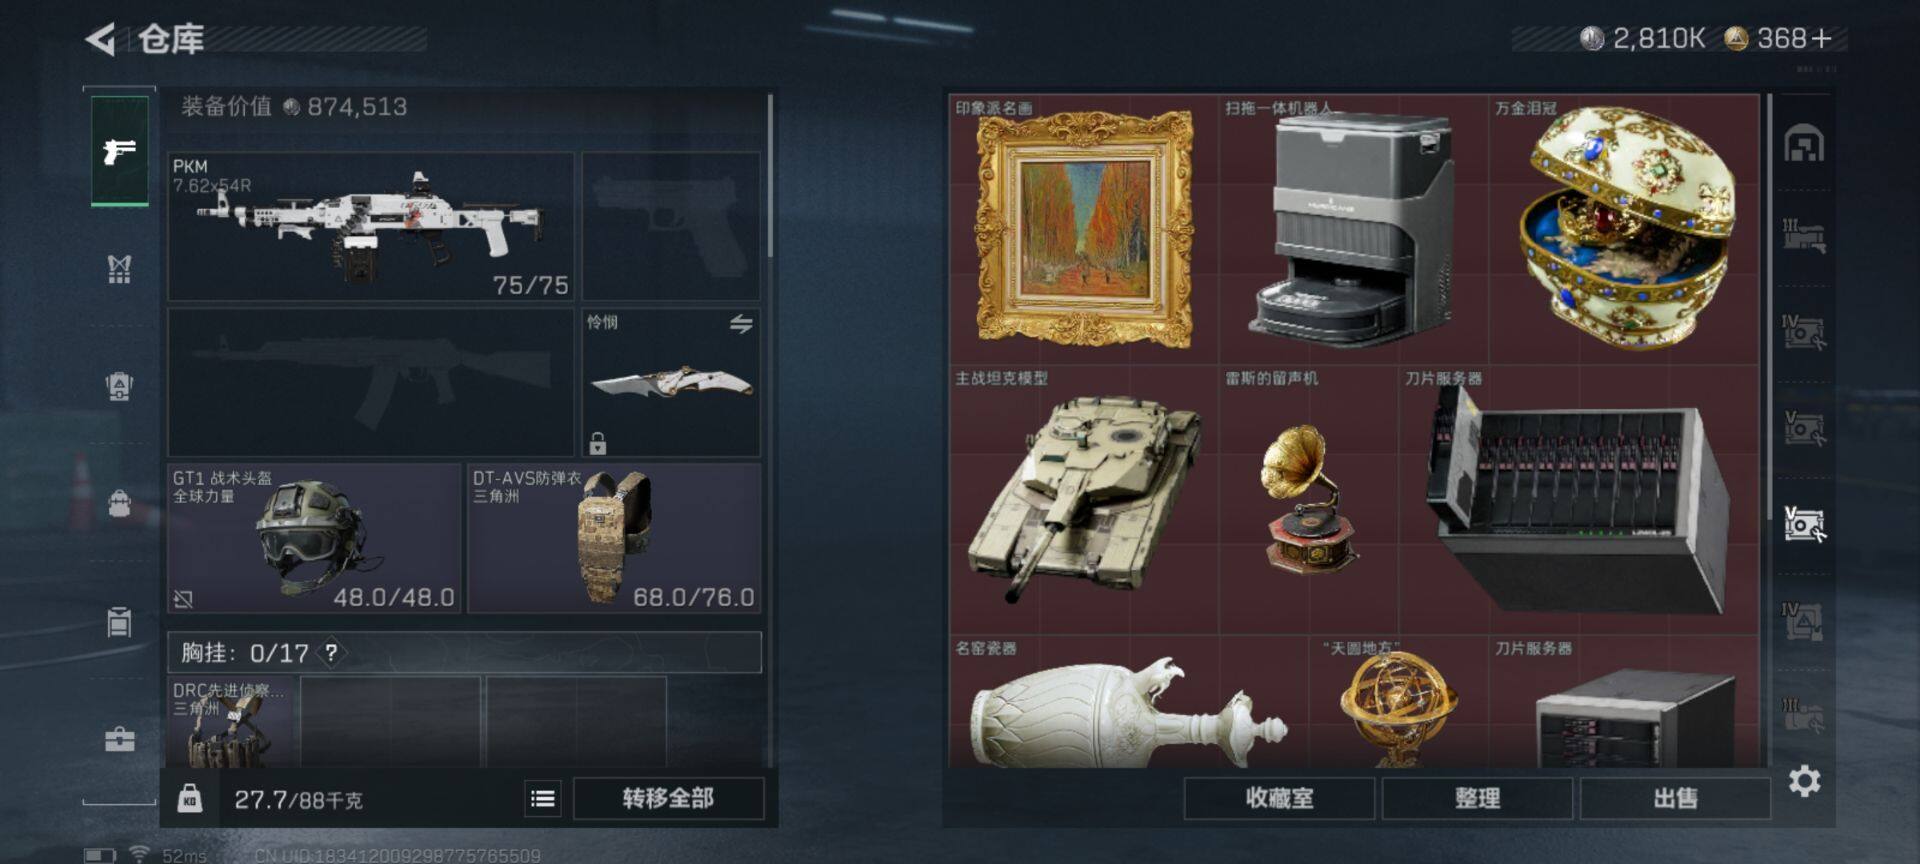Go back using the arrow beside 仓库
The height and width of the screenshot is (864, 1920).
coord(101,40)
